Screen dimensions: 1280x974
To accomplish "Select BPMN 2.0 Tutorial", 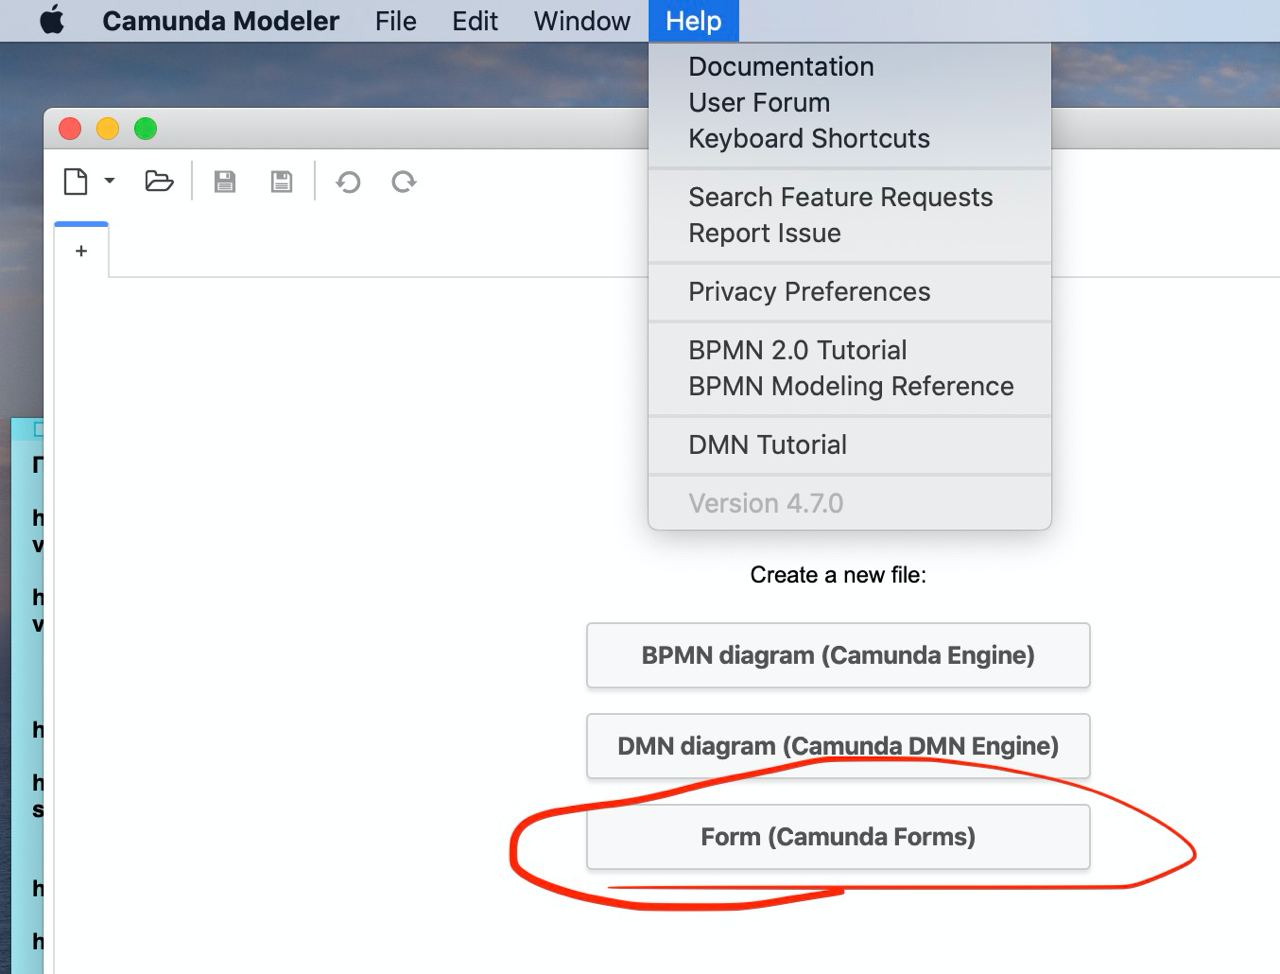I will point(850,350).
